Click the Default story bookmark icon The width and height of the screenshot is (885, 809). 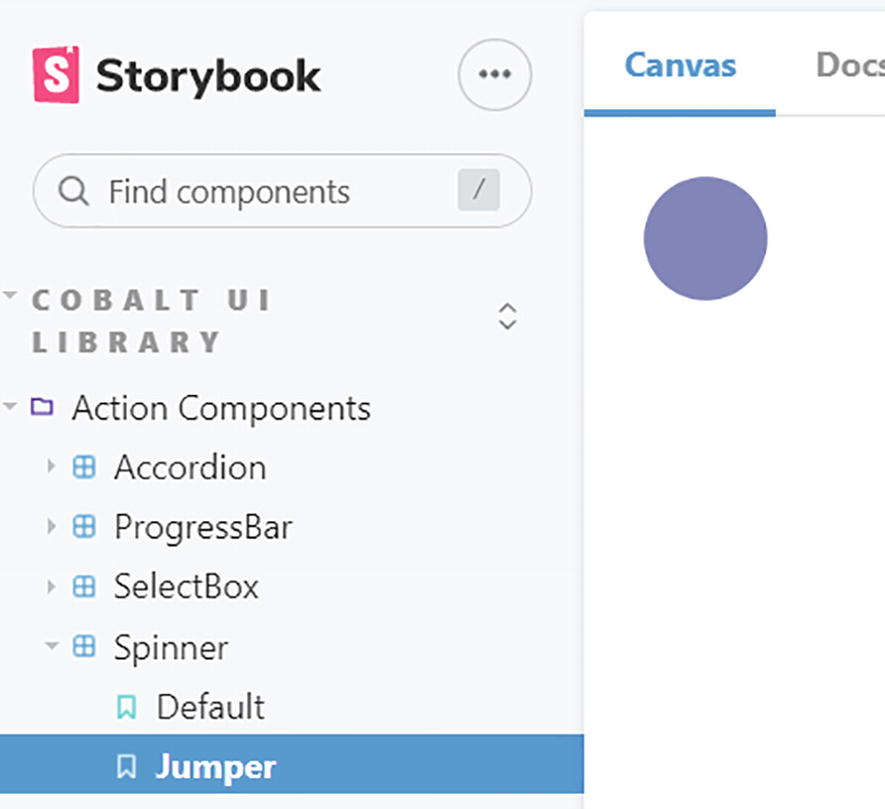pos(127,707)
